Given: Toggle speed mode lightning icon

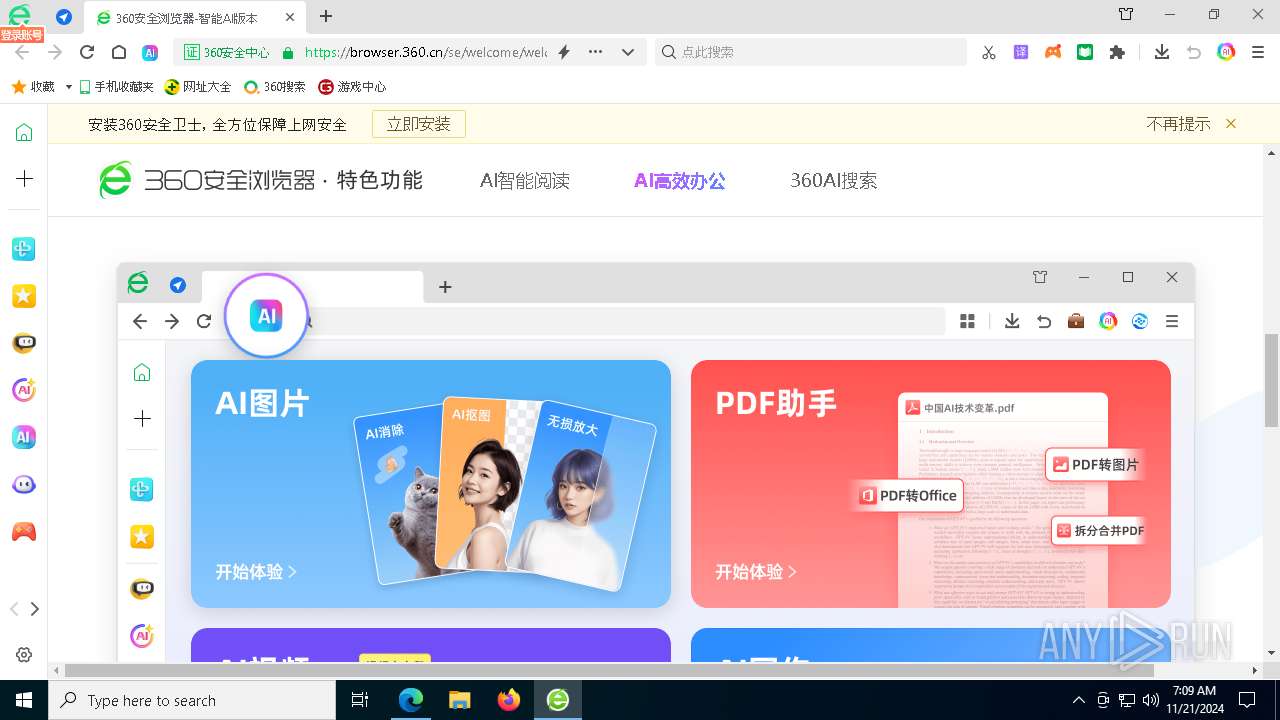Looking at the screenshot, I should tap(564, 52).
